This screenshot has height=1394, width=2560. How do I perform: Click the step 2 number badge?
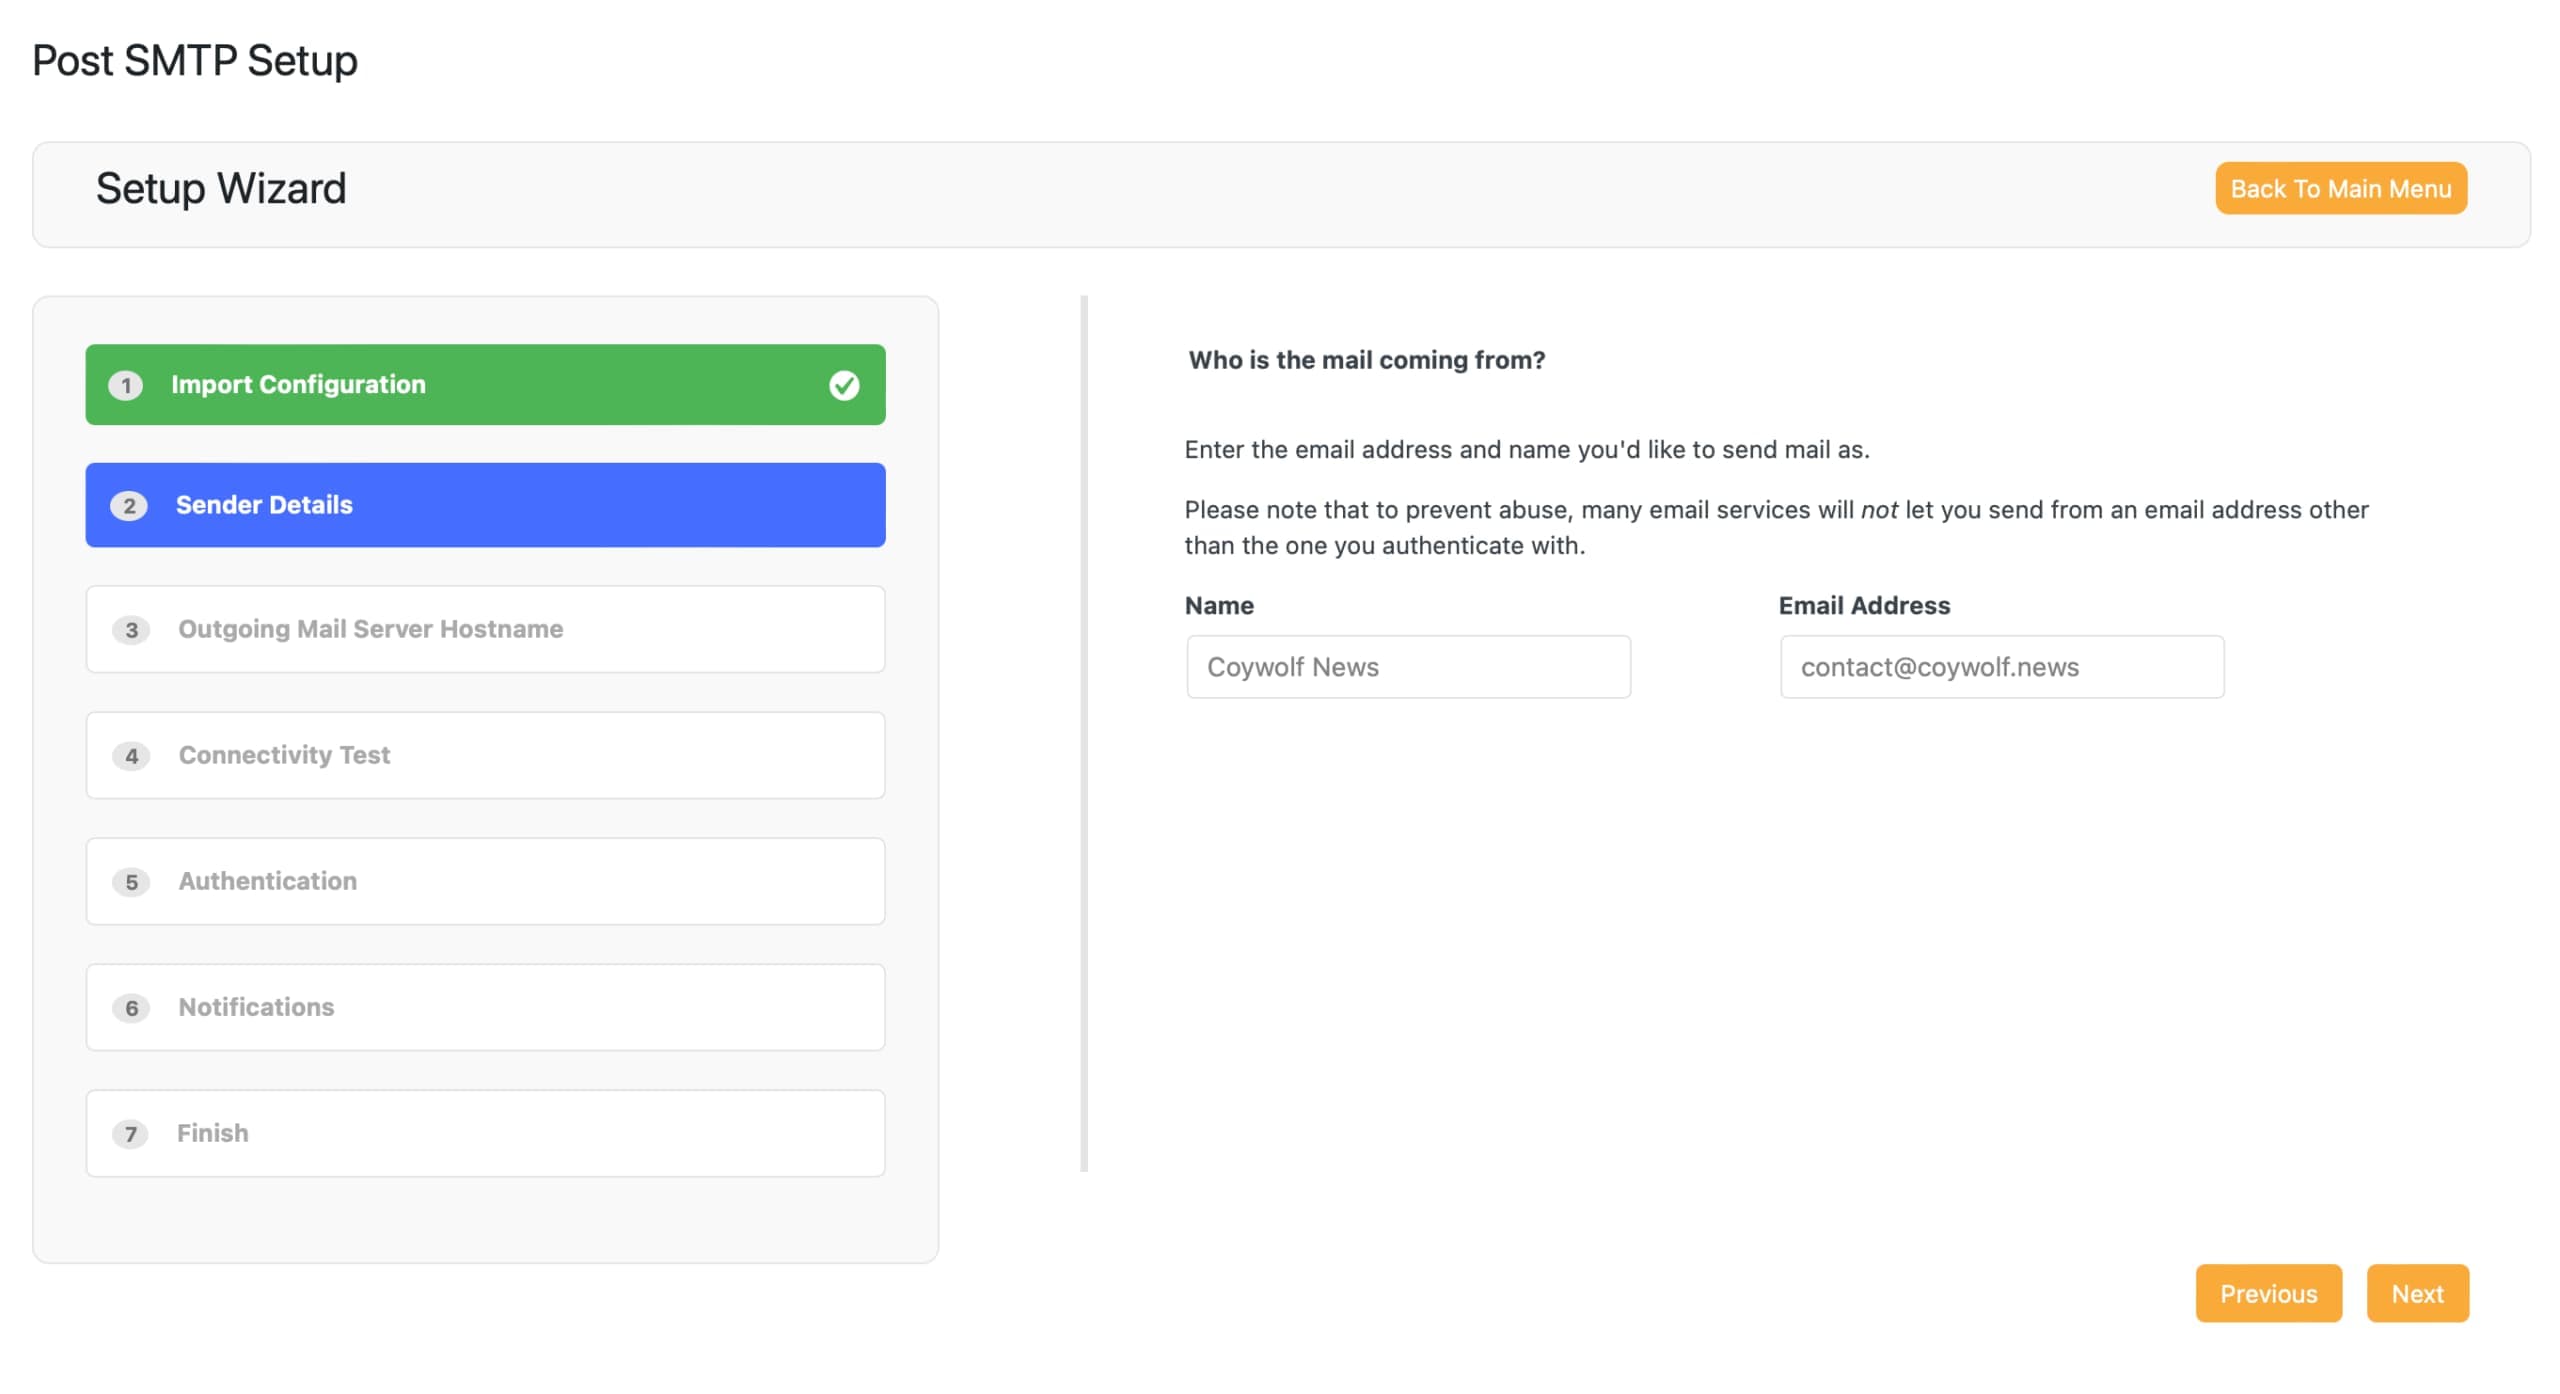coord(129,506)
